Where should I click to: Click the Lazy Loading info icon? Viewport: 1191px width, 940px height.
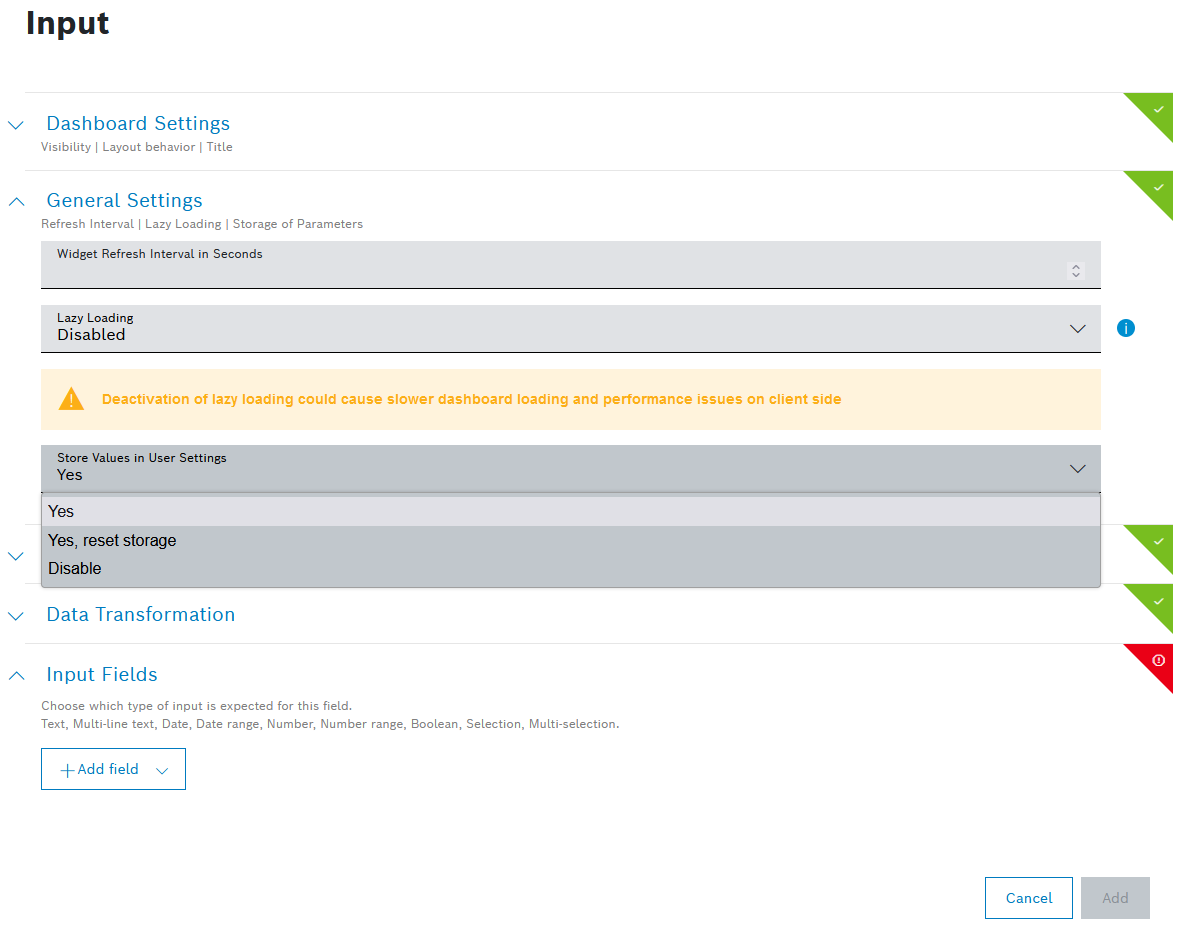(x=1125, y=328)
